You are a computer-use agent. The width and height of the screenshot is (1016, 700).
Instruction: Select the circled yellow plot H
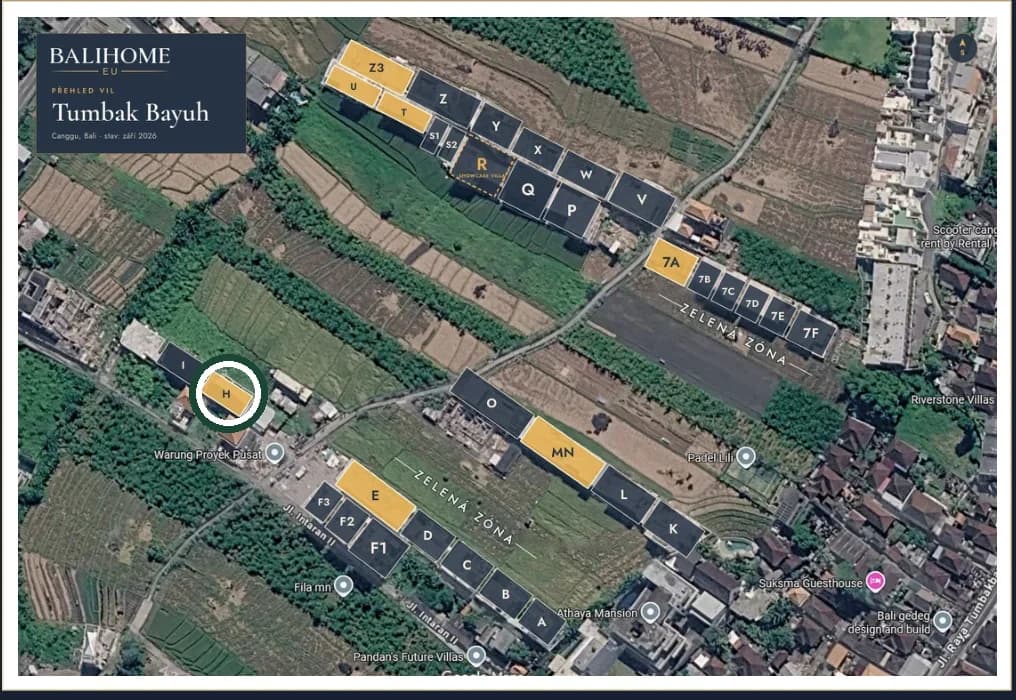[227, 393]
